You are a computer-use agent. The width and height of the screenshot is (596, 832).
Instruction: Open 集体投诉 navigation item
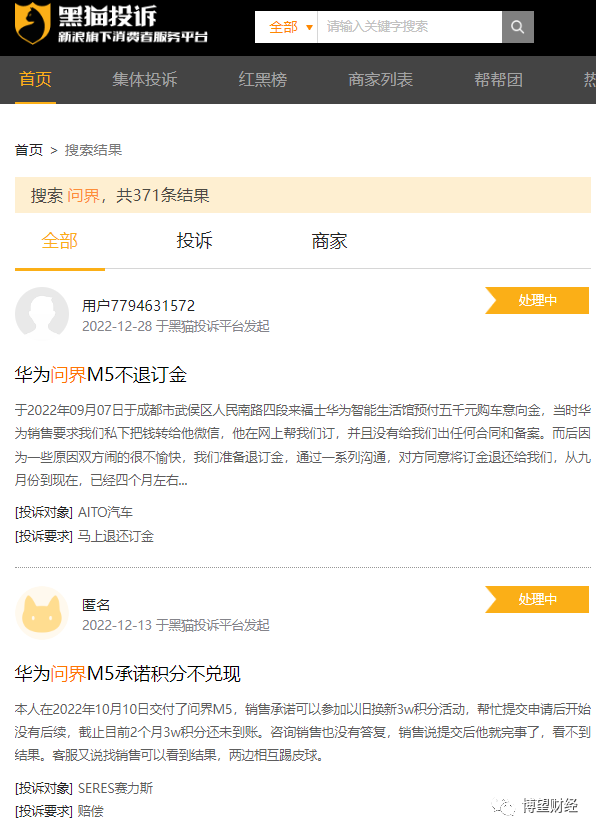tap(144, 80)
